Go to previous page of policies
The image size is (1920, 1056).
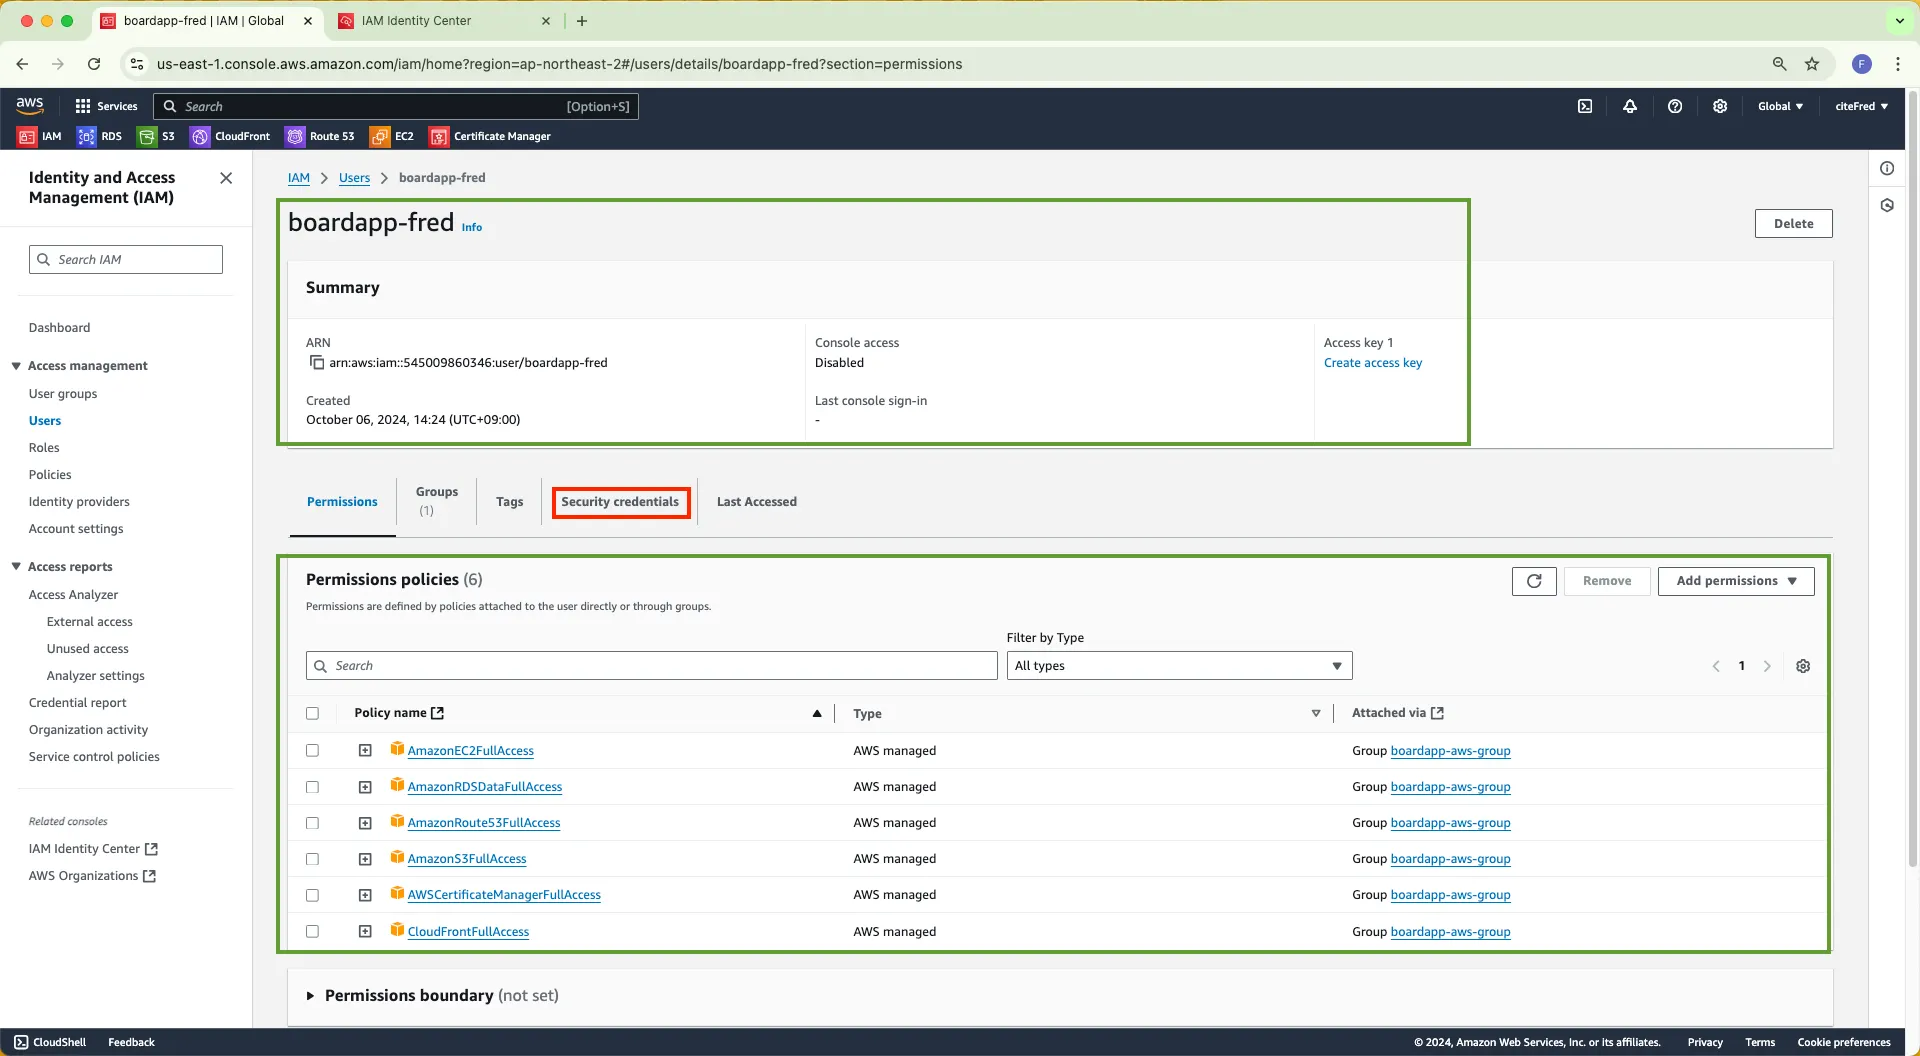pyautogui.click(x=1716, y=666)
